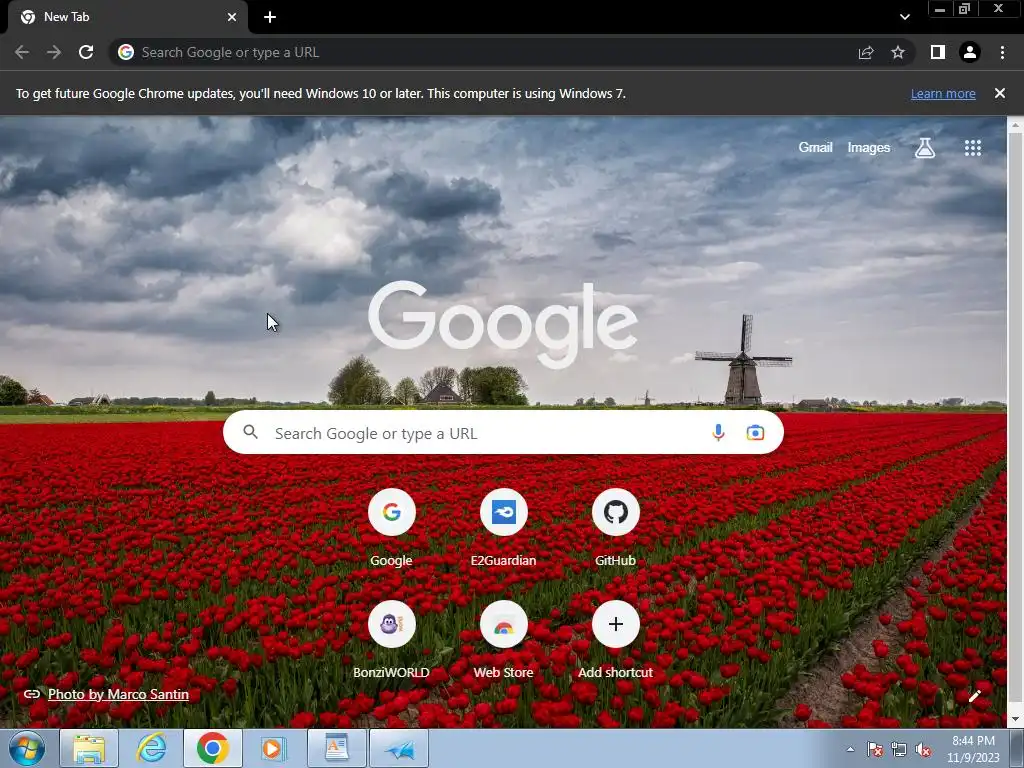Image resolution: width=1024 pixels, height=768 pixels.
Task: Bookmark this tab with the star icon
Action: tap(898, 52)
